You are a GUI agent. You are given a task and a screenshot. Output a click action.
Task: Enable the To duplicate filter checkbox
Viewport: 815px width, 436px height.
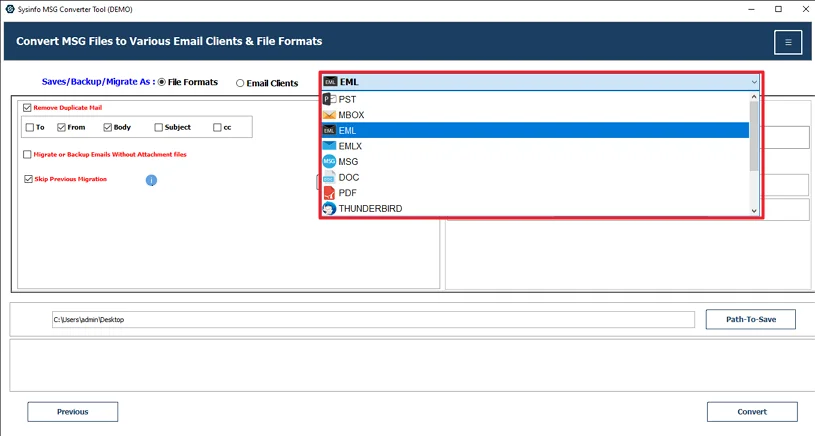[x=30, y=127]
